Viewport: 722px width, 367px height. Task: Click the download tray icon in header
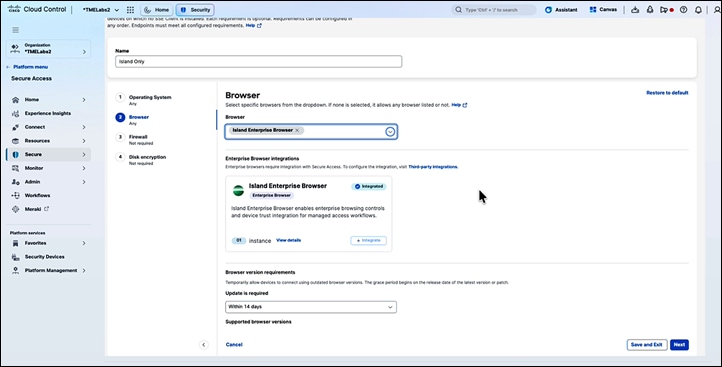(x=635, y=10)
